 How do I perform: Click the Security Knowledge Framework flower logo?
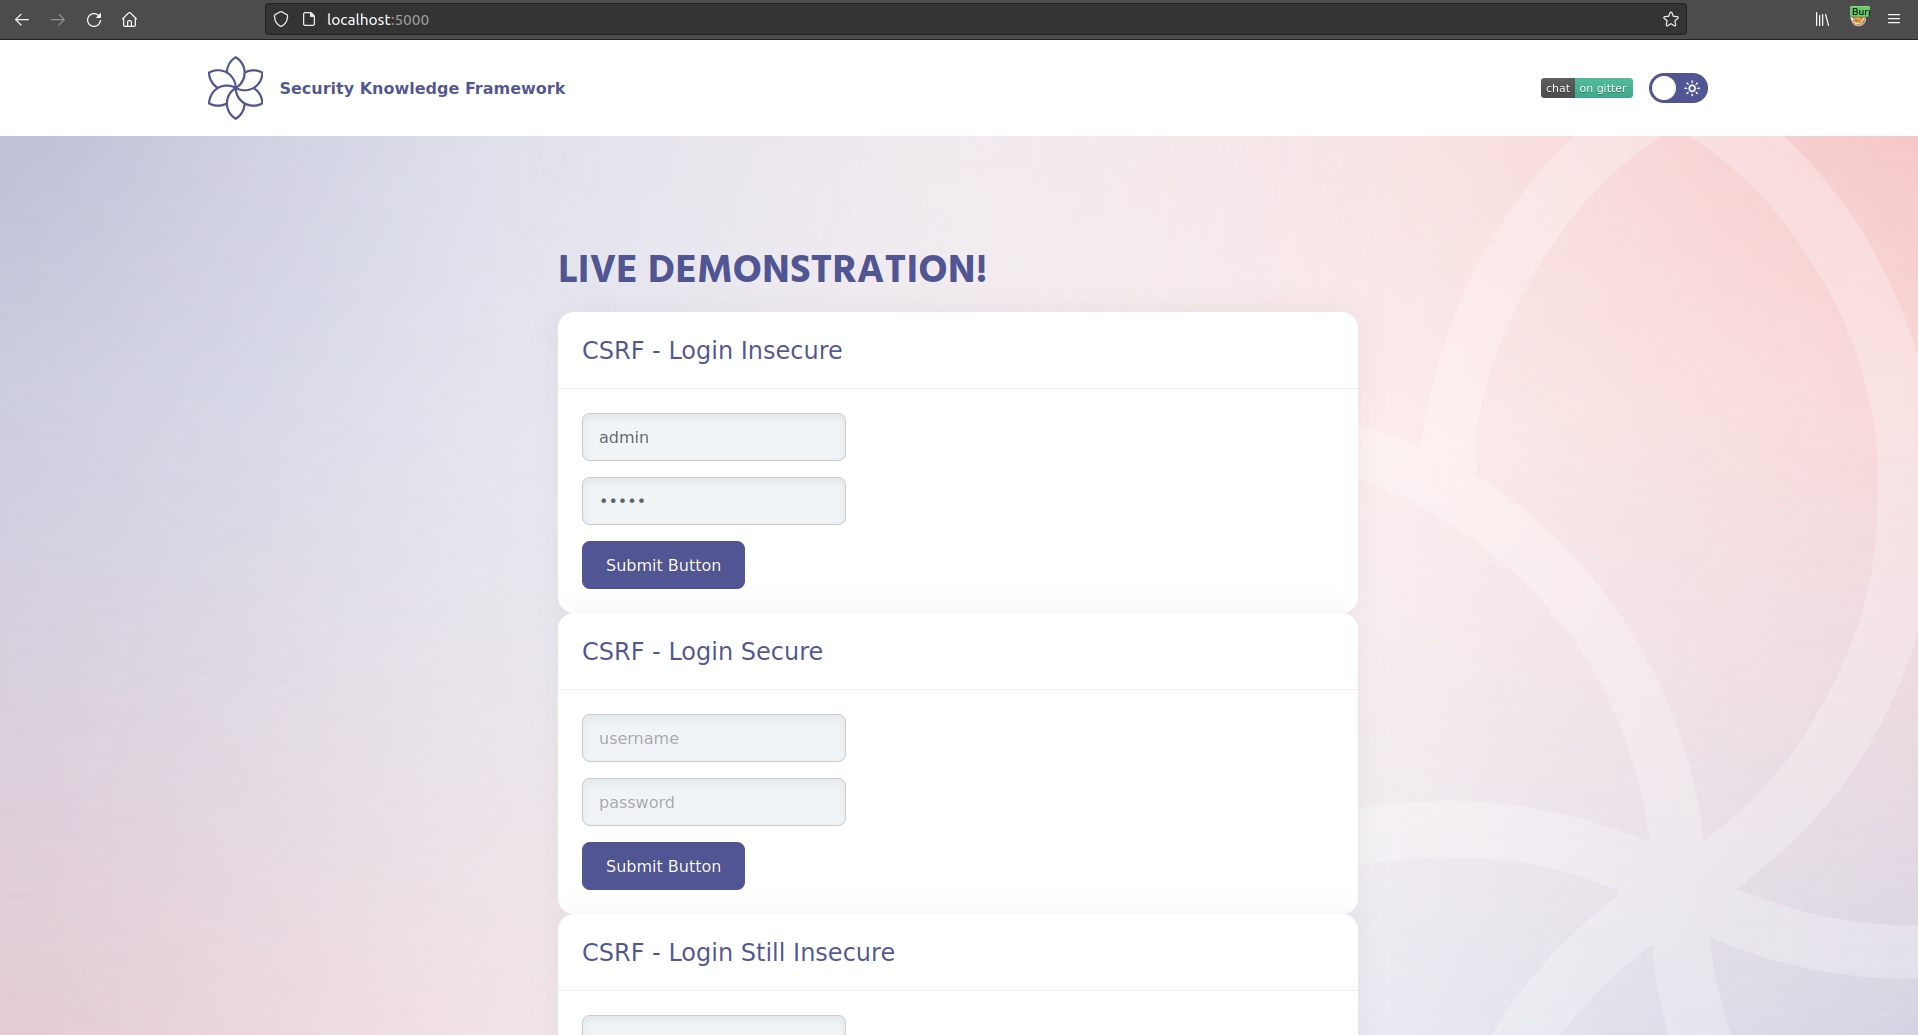235,88
